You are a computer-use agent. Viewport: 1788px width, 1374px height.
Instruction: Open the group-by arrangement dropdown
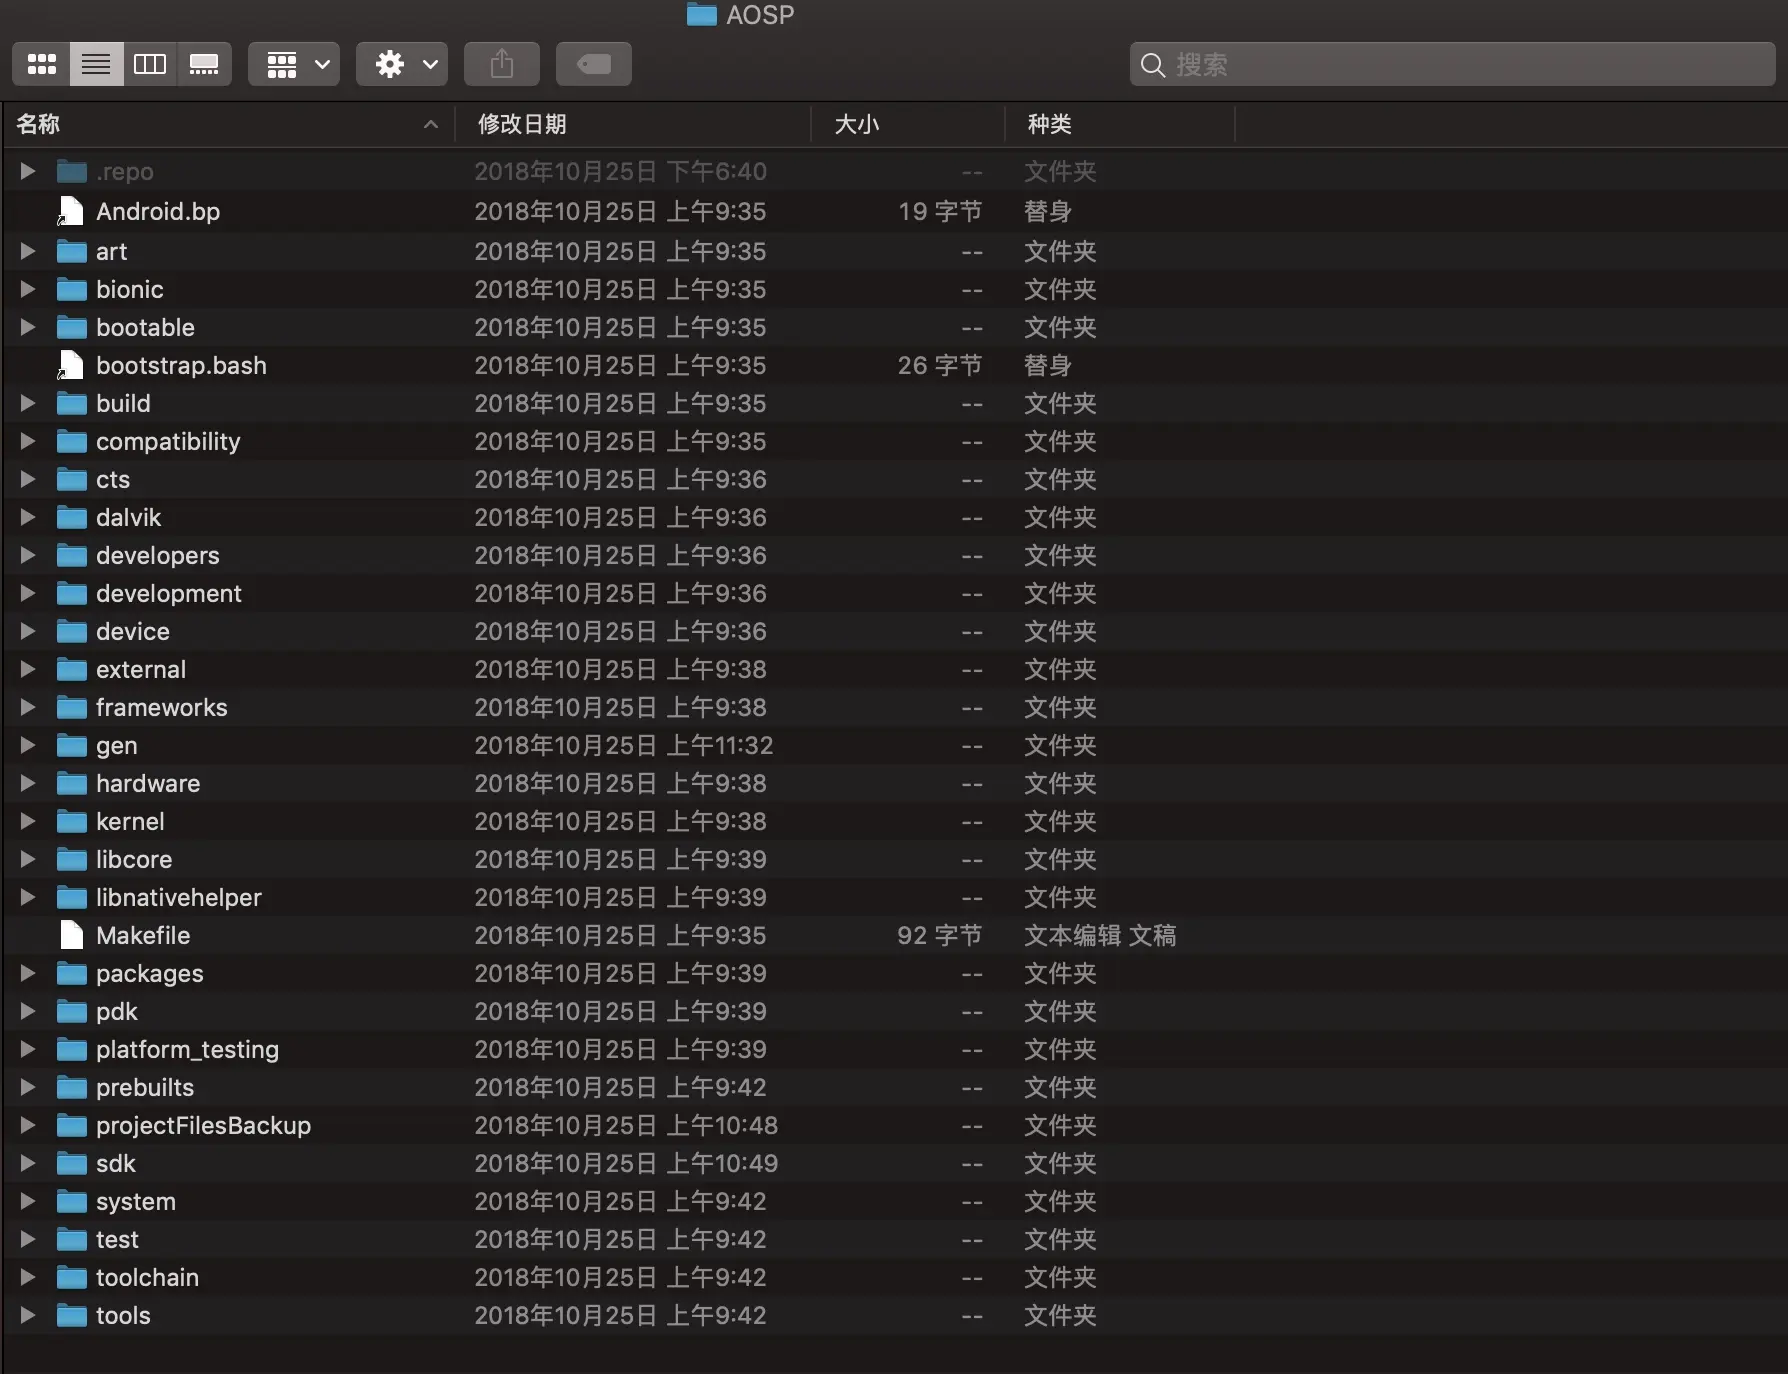point(294,65)
